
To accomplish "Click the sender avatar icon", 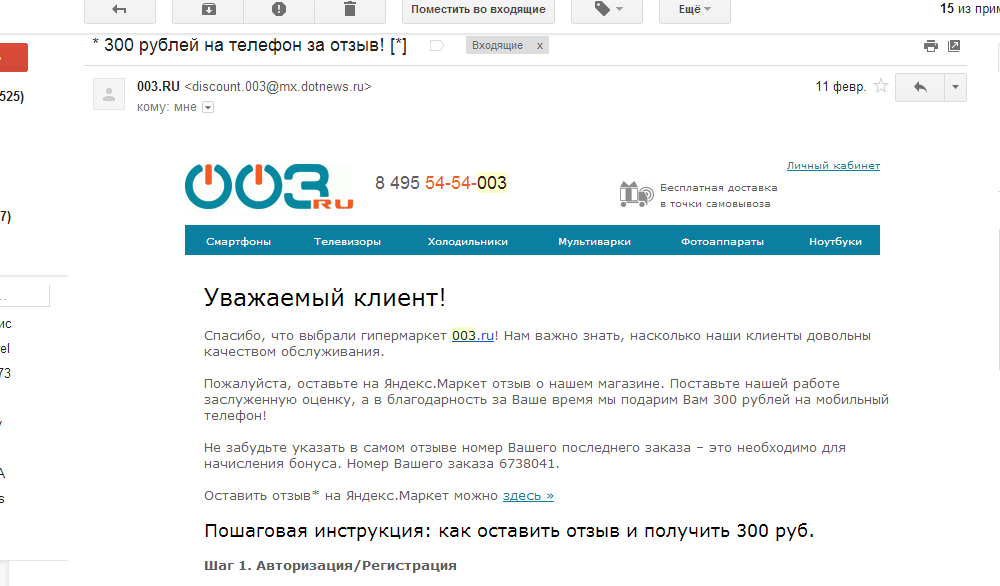I will tap(109, 94).
